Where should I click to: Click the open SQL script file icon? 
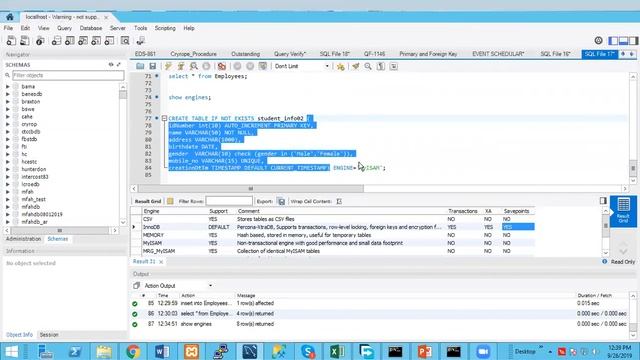coord(25,40)
